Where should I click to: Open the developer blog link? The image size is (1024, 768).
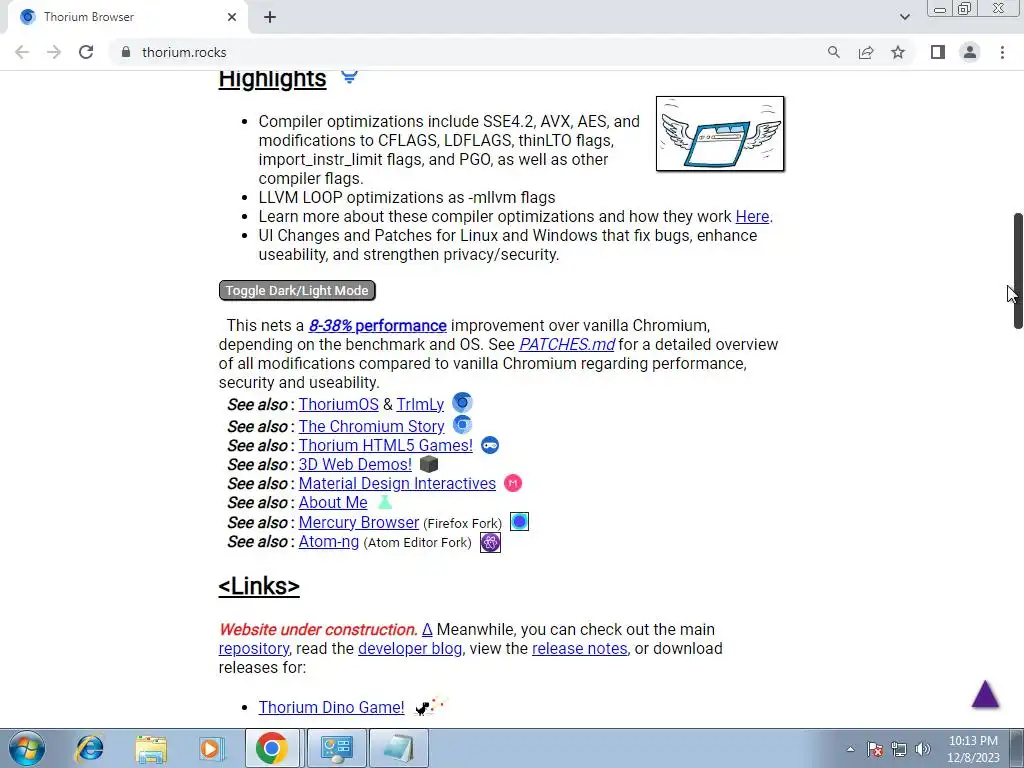click(x=410, y=648)
